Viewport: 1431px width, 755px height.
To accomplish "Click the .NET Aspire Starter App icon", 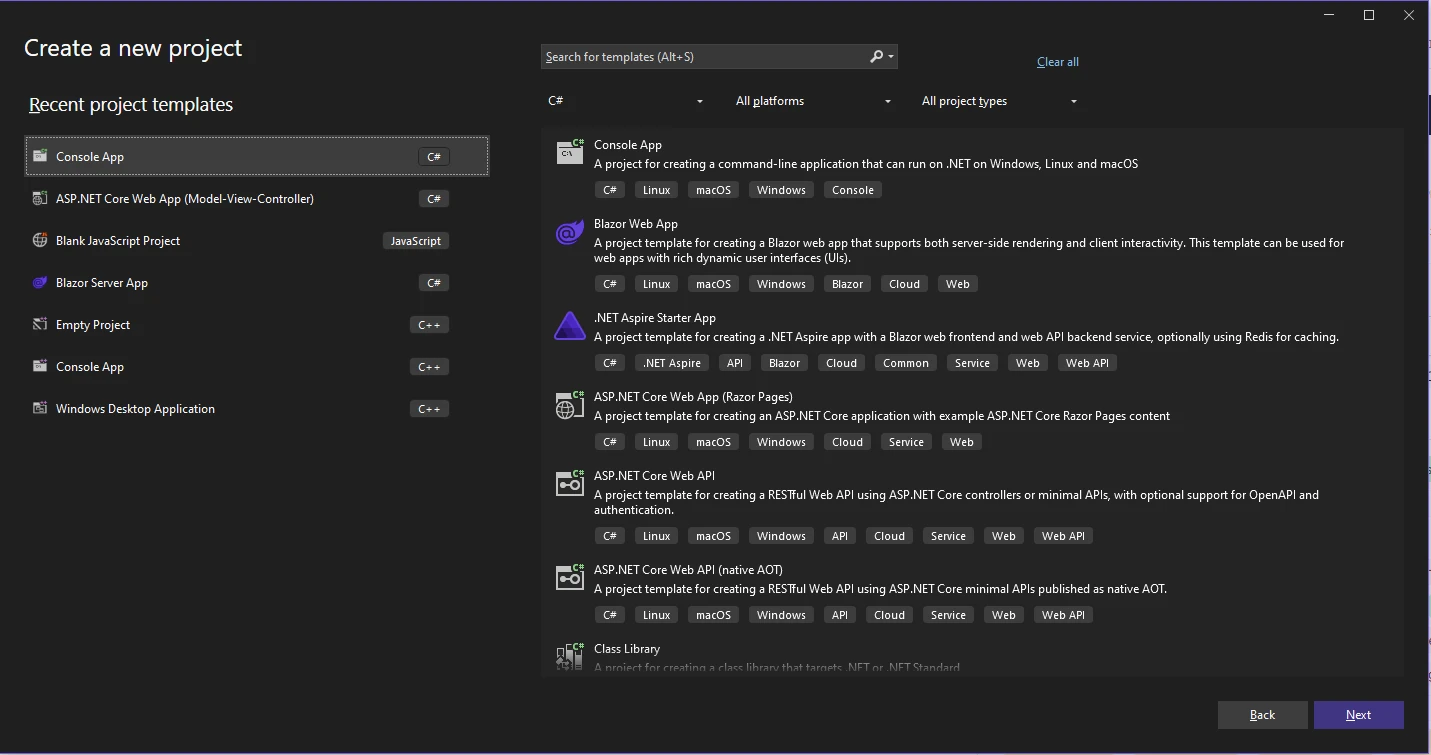I will [570, 327].
